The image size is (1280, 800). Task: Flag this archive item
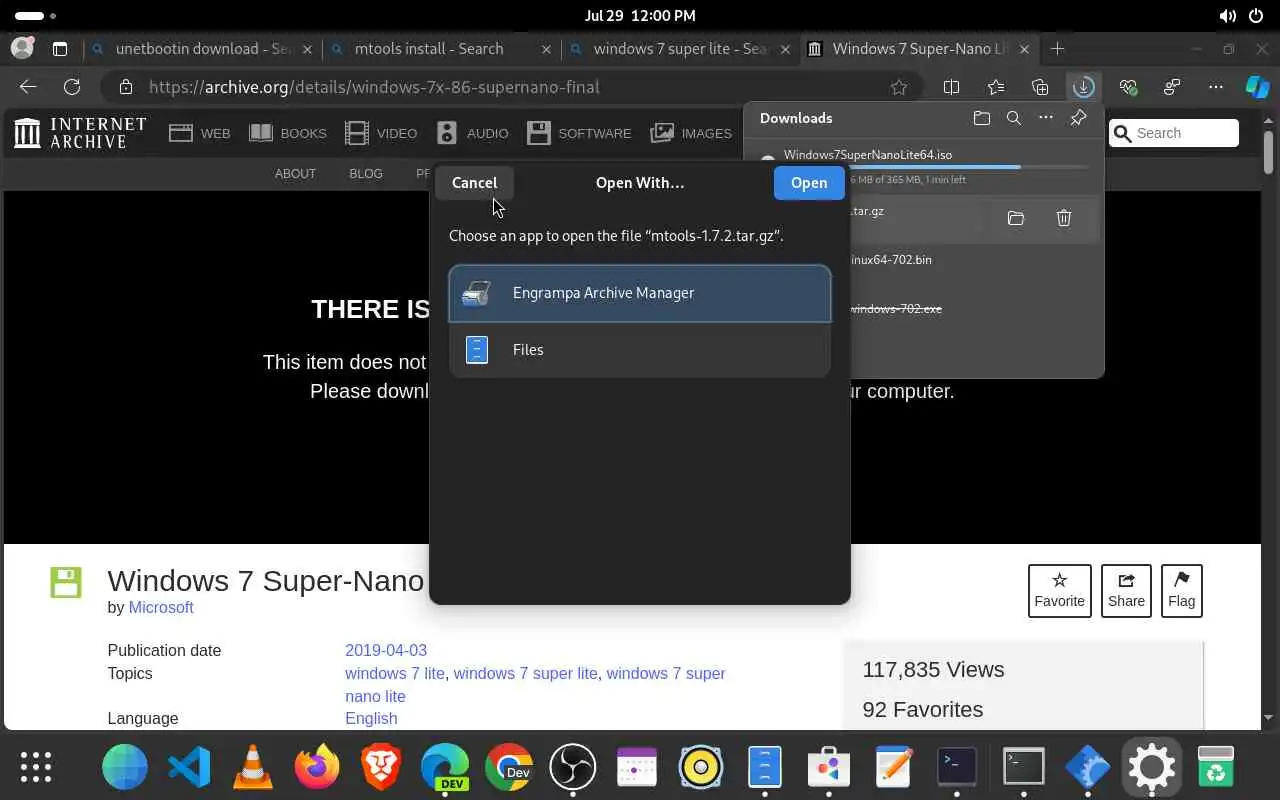(1181, 591)
